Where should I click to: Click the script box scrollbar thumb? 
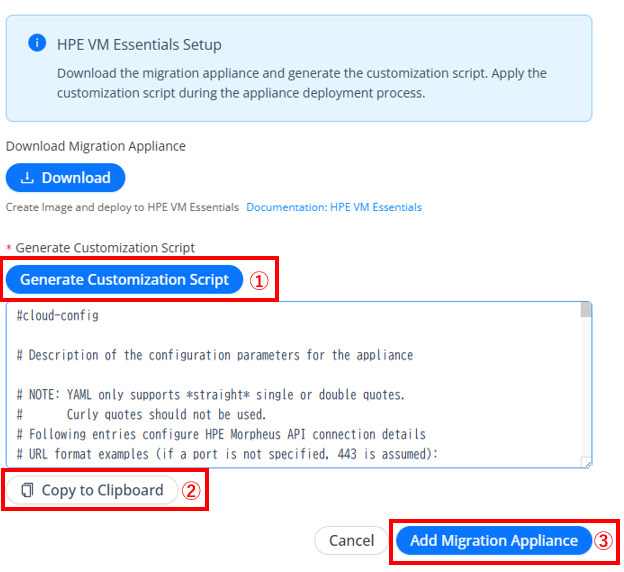click(586, 310)
